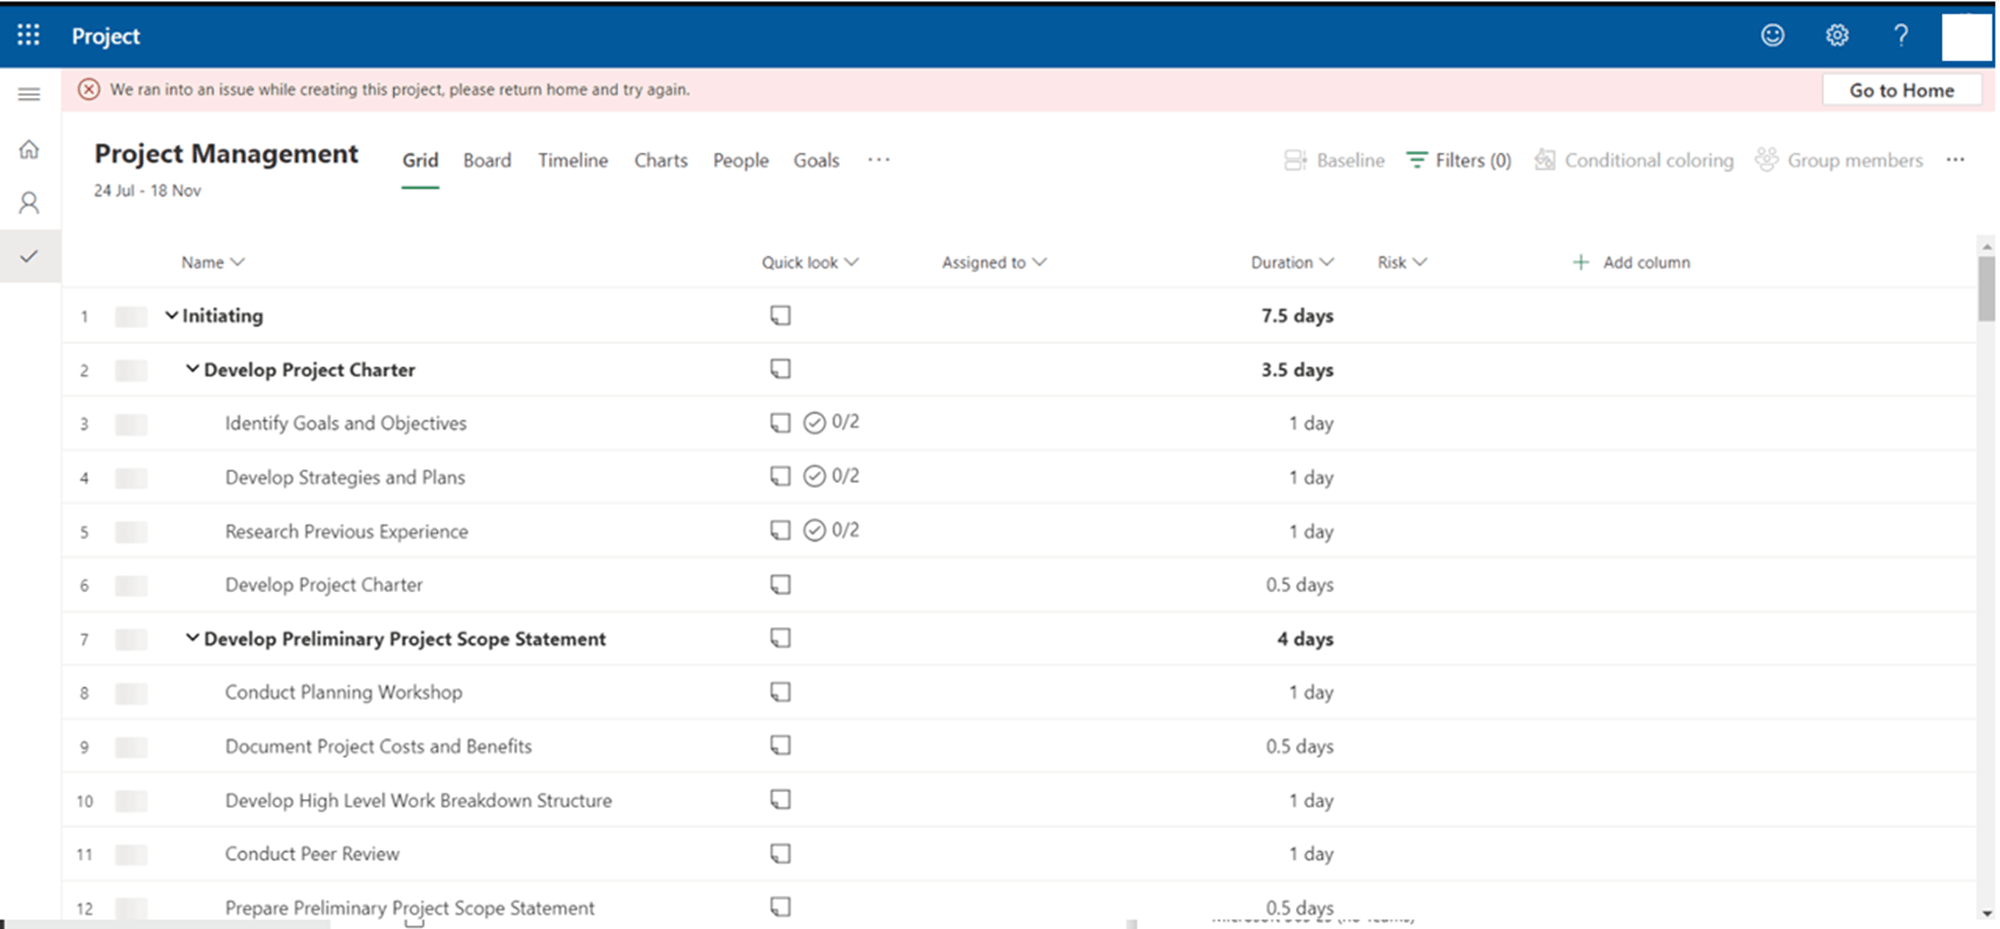Mark Develop Project Charter row 6 complete

[131, 586]
